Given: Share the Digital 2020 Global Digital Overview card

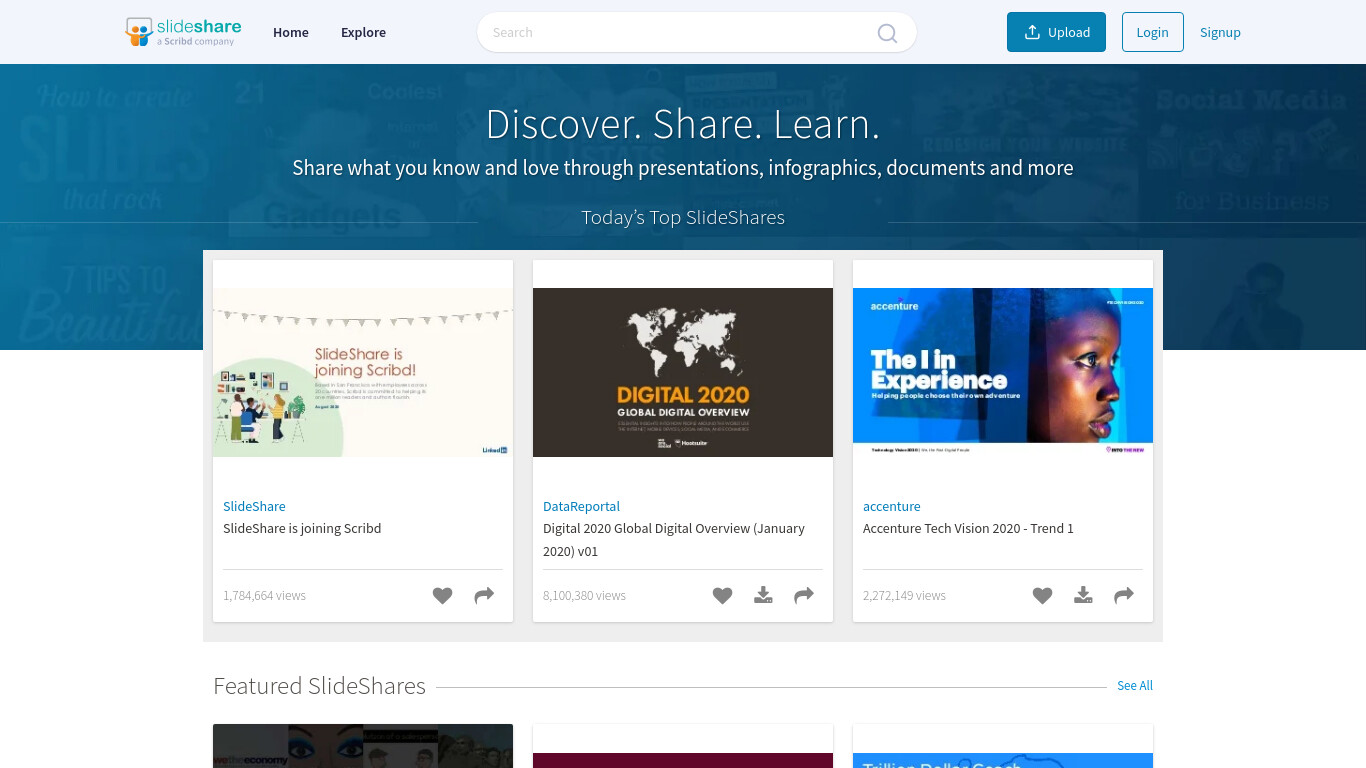Looking at the screenshot, I should point(804,596).
